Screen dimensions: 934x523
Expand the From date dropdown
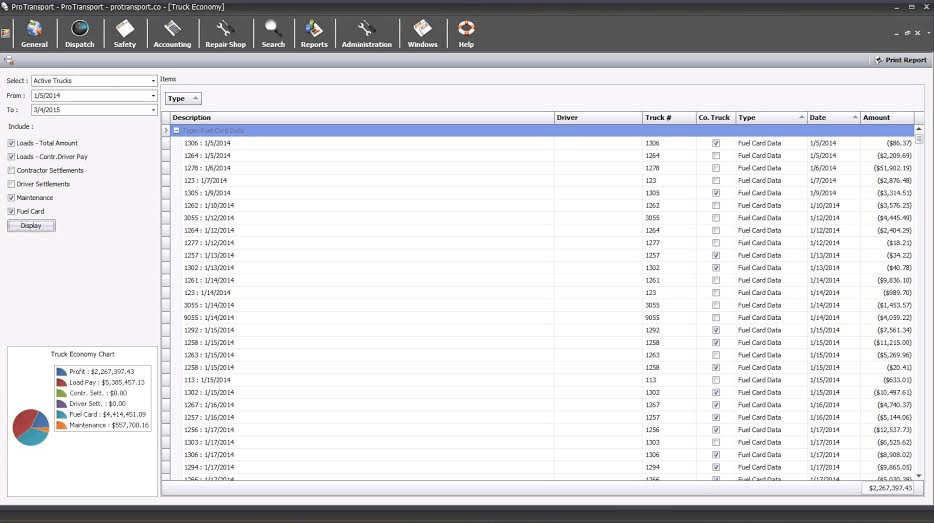click(x=153, y=95)
